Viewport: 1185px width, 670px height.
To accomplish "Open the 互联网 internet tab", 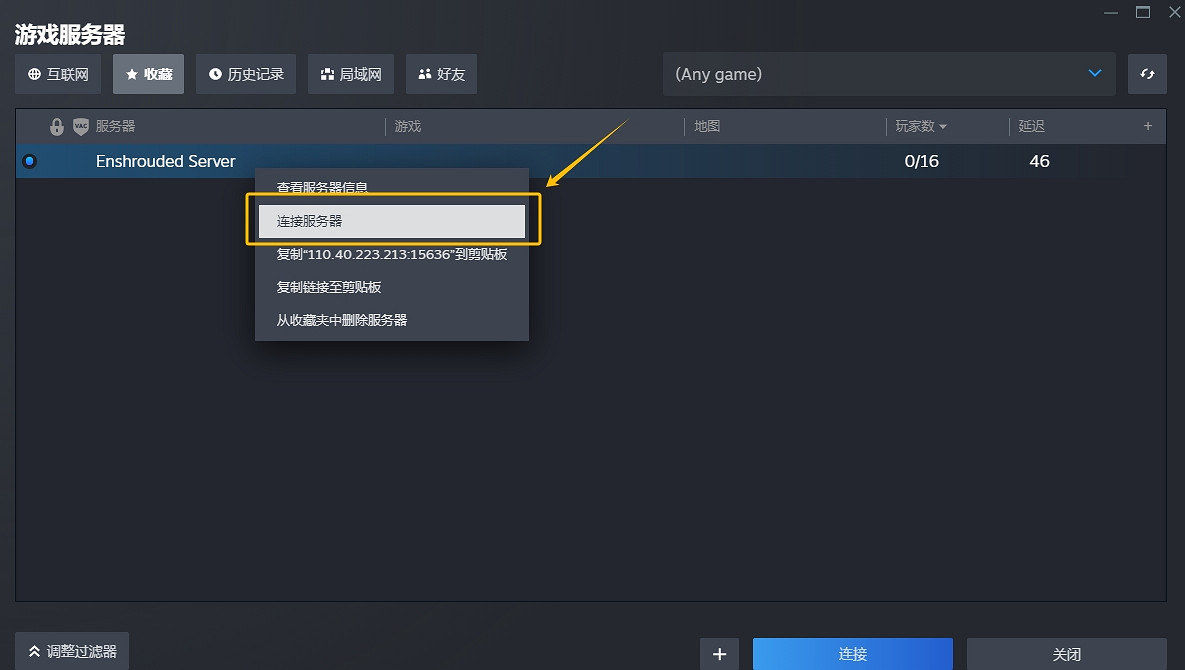I will coord(58,74).
